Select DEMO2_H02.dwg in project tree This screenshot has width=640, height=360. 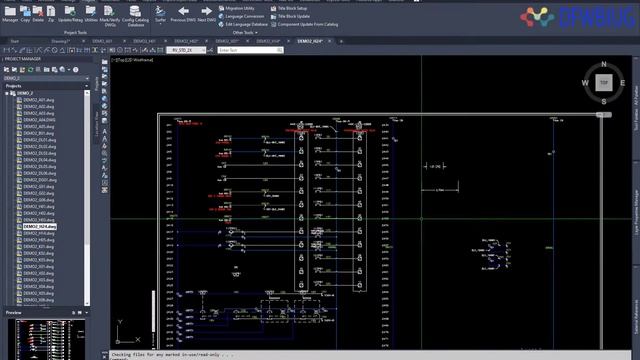coord(38,213)
